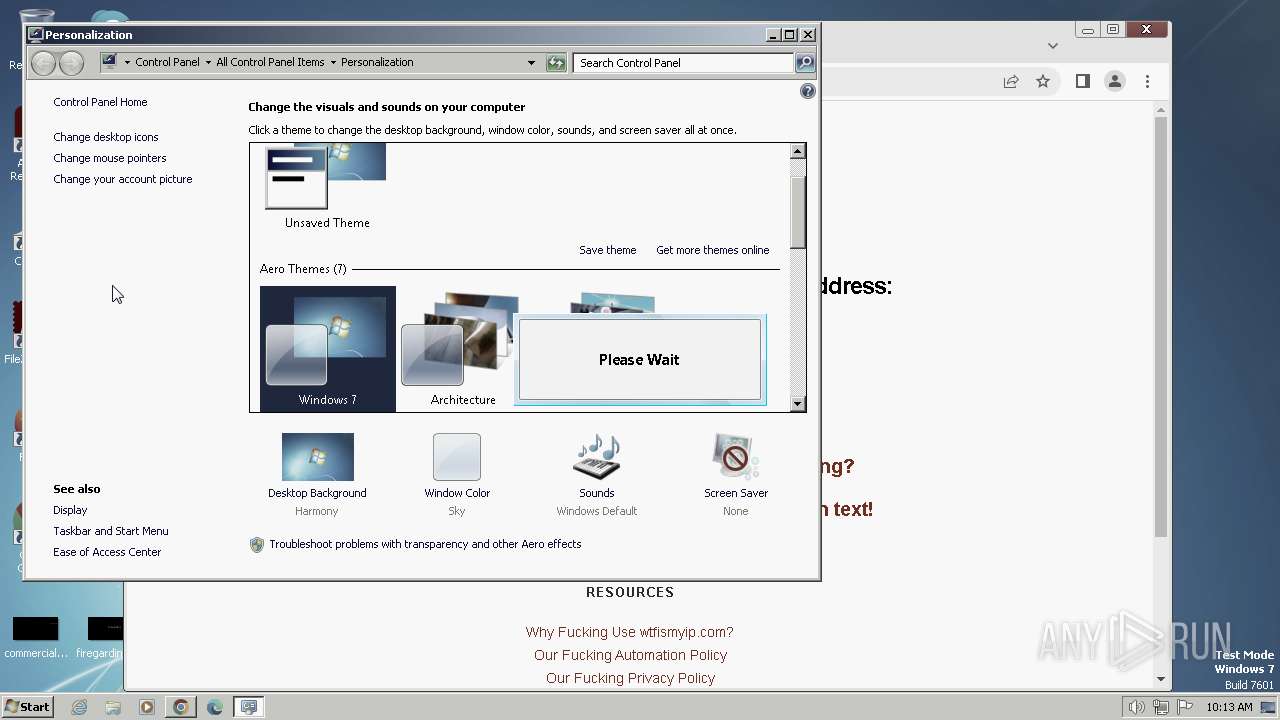Open the Chrome profile avatar icon
The image size is (1280, 720).
pos(1115,82)
